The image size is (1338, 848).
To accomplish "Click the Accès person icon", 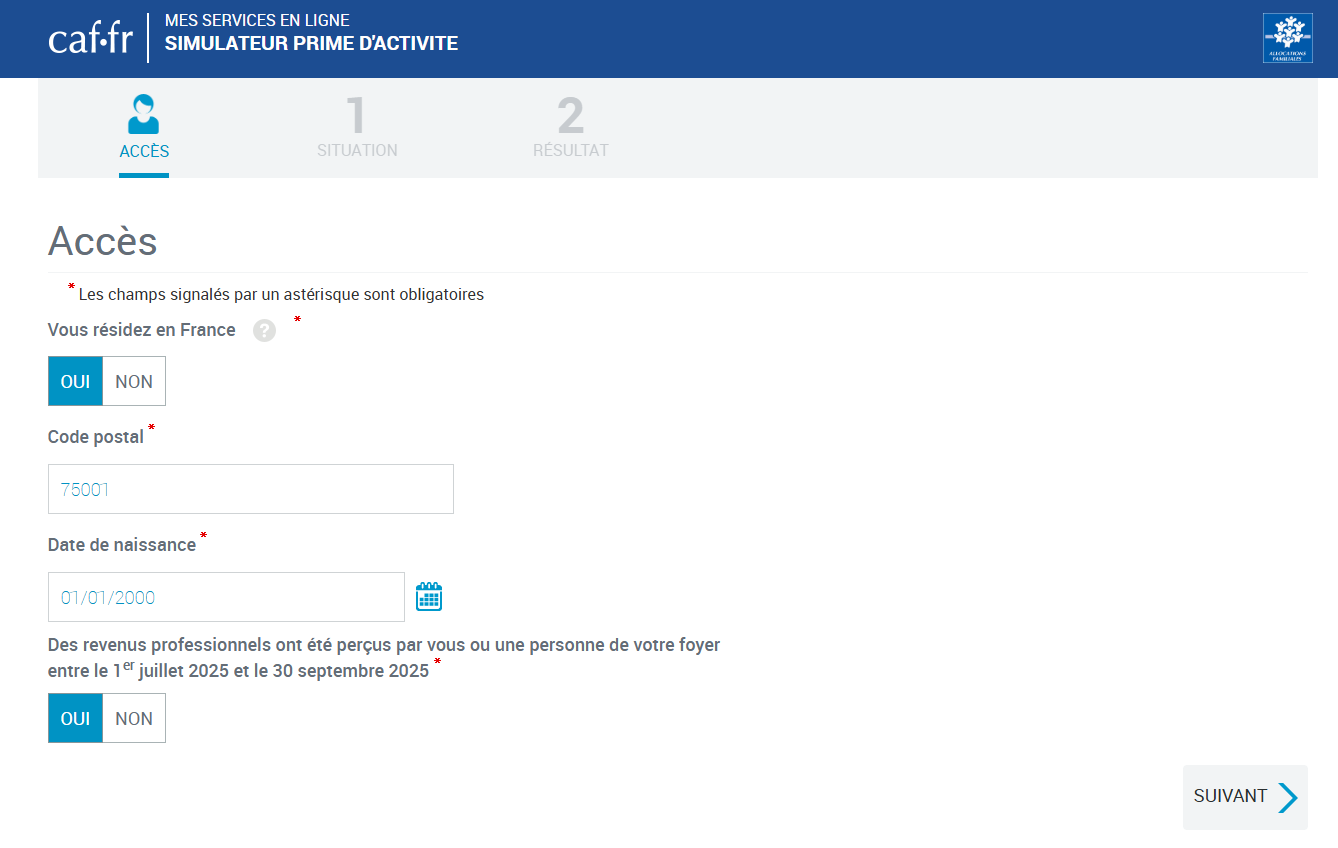I will (x=144, y=114).
